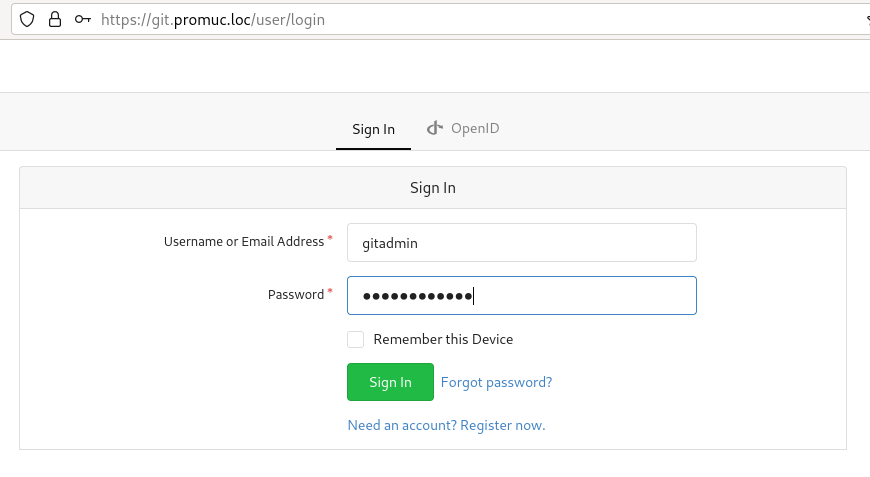Click the padlock site security icon
This screenshot has width=870, height=477.
pos(55,19)
